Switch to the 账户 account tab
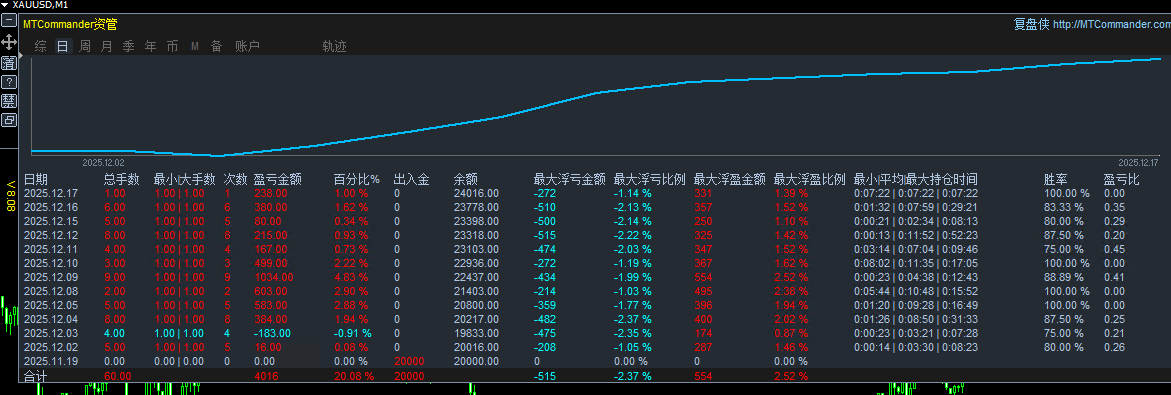The height and width of the screenshot is (395, 1171). (247, 46)
